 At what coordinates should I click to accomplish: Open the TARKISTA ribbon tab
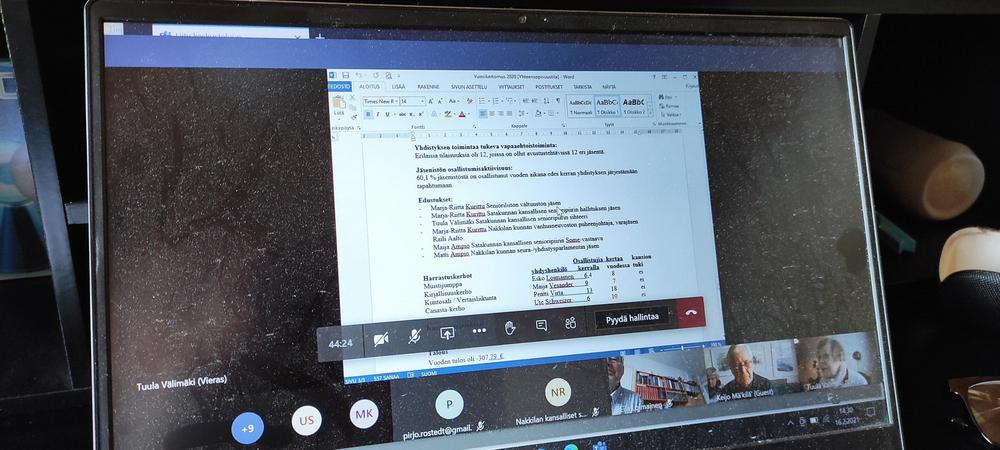click(x=582, y=87)
